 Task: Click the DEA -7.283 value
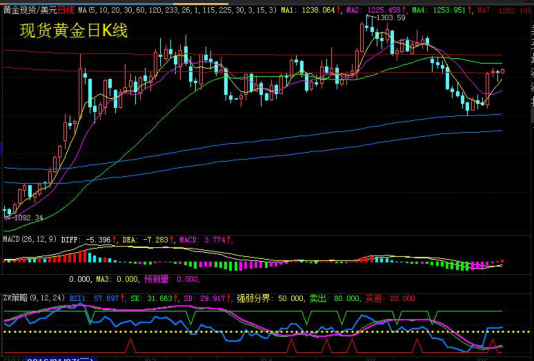(147, 240)
